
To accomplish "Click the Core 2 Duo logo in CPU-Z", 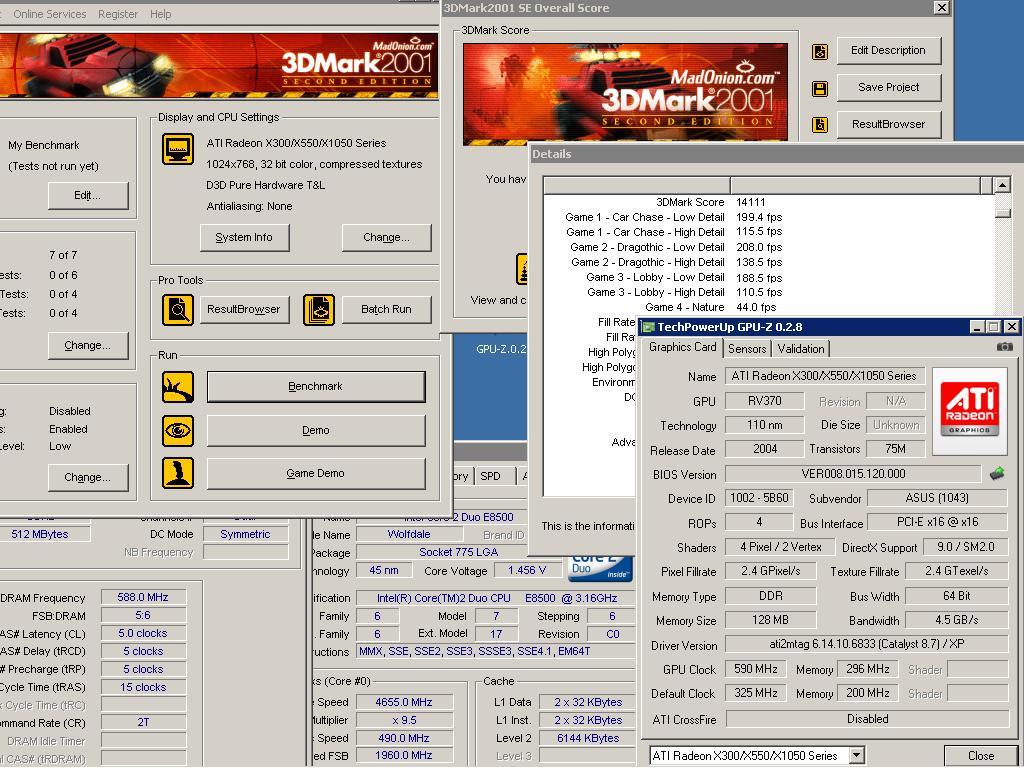I will click(600, 568).
